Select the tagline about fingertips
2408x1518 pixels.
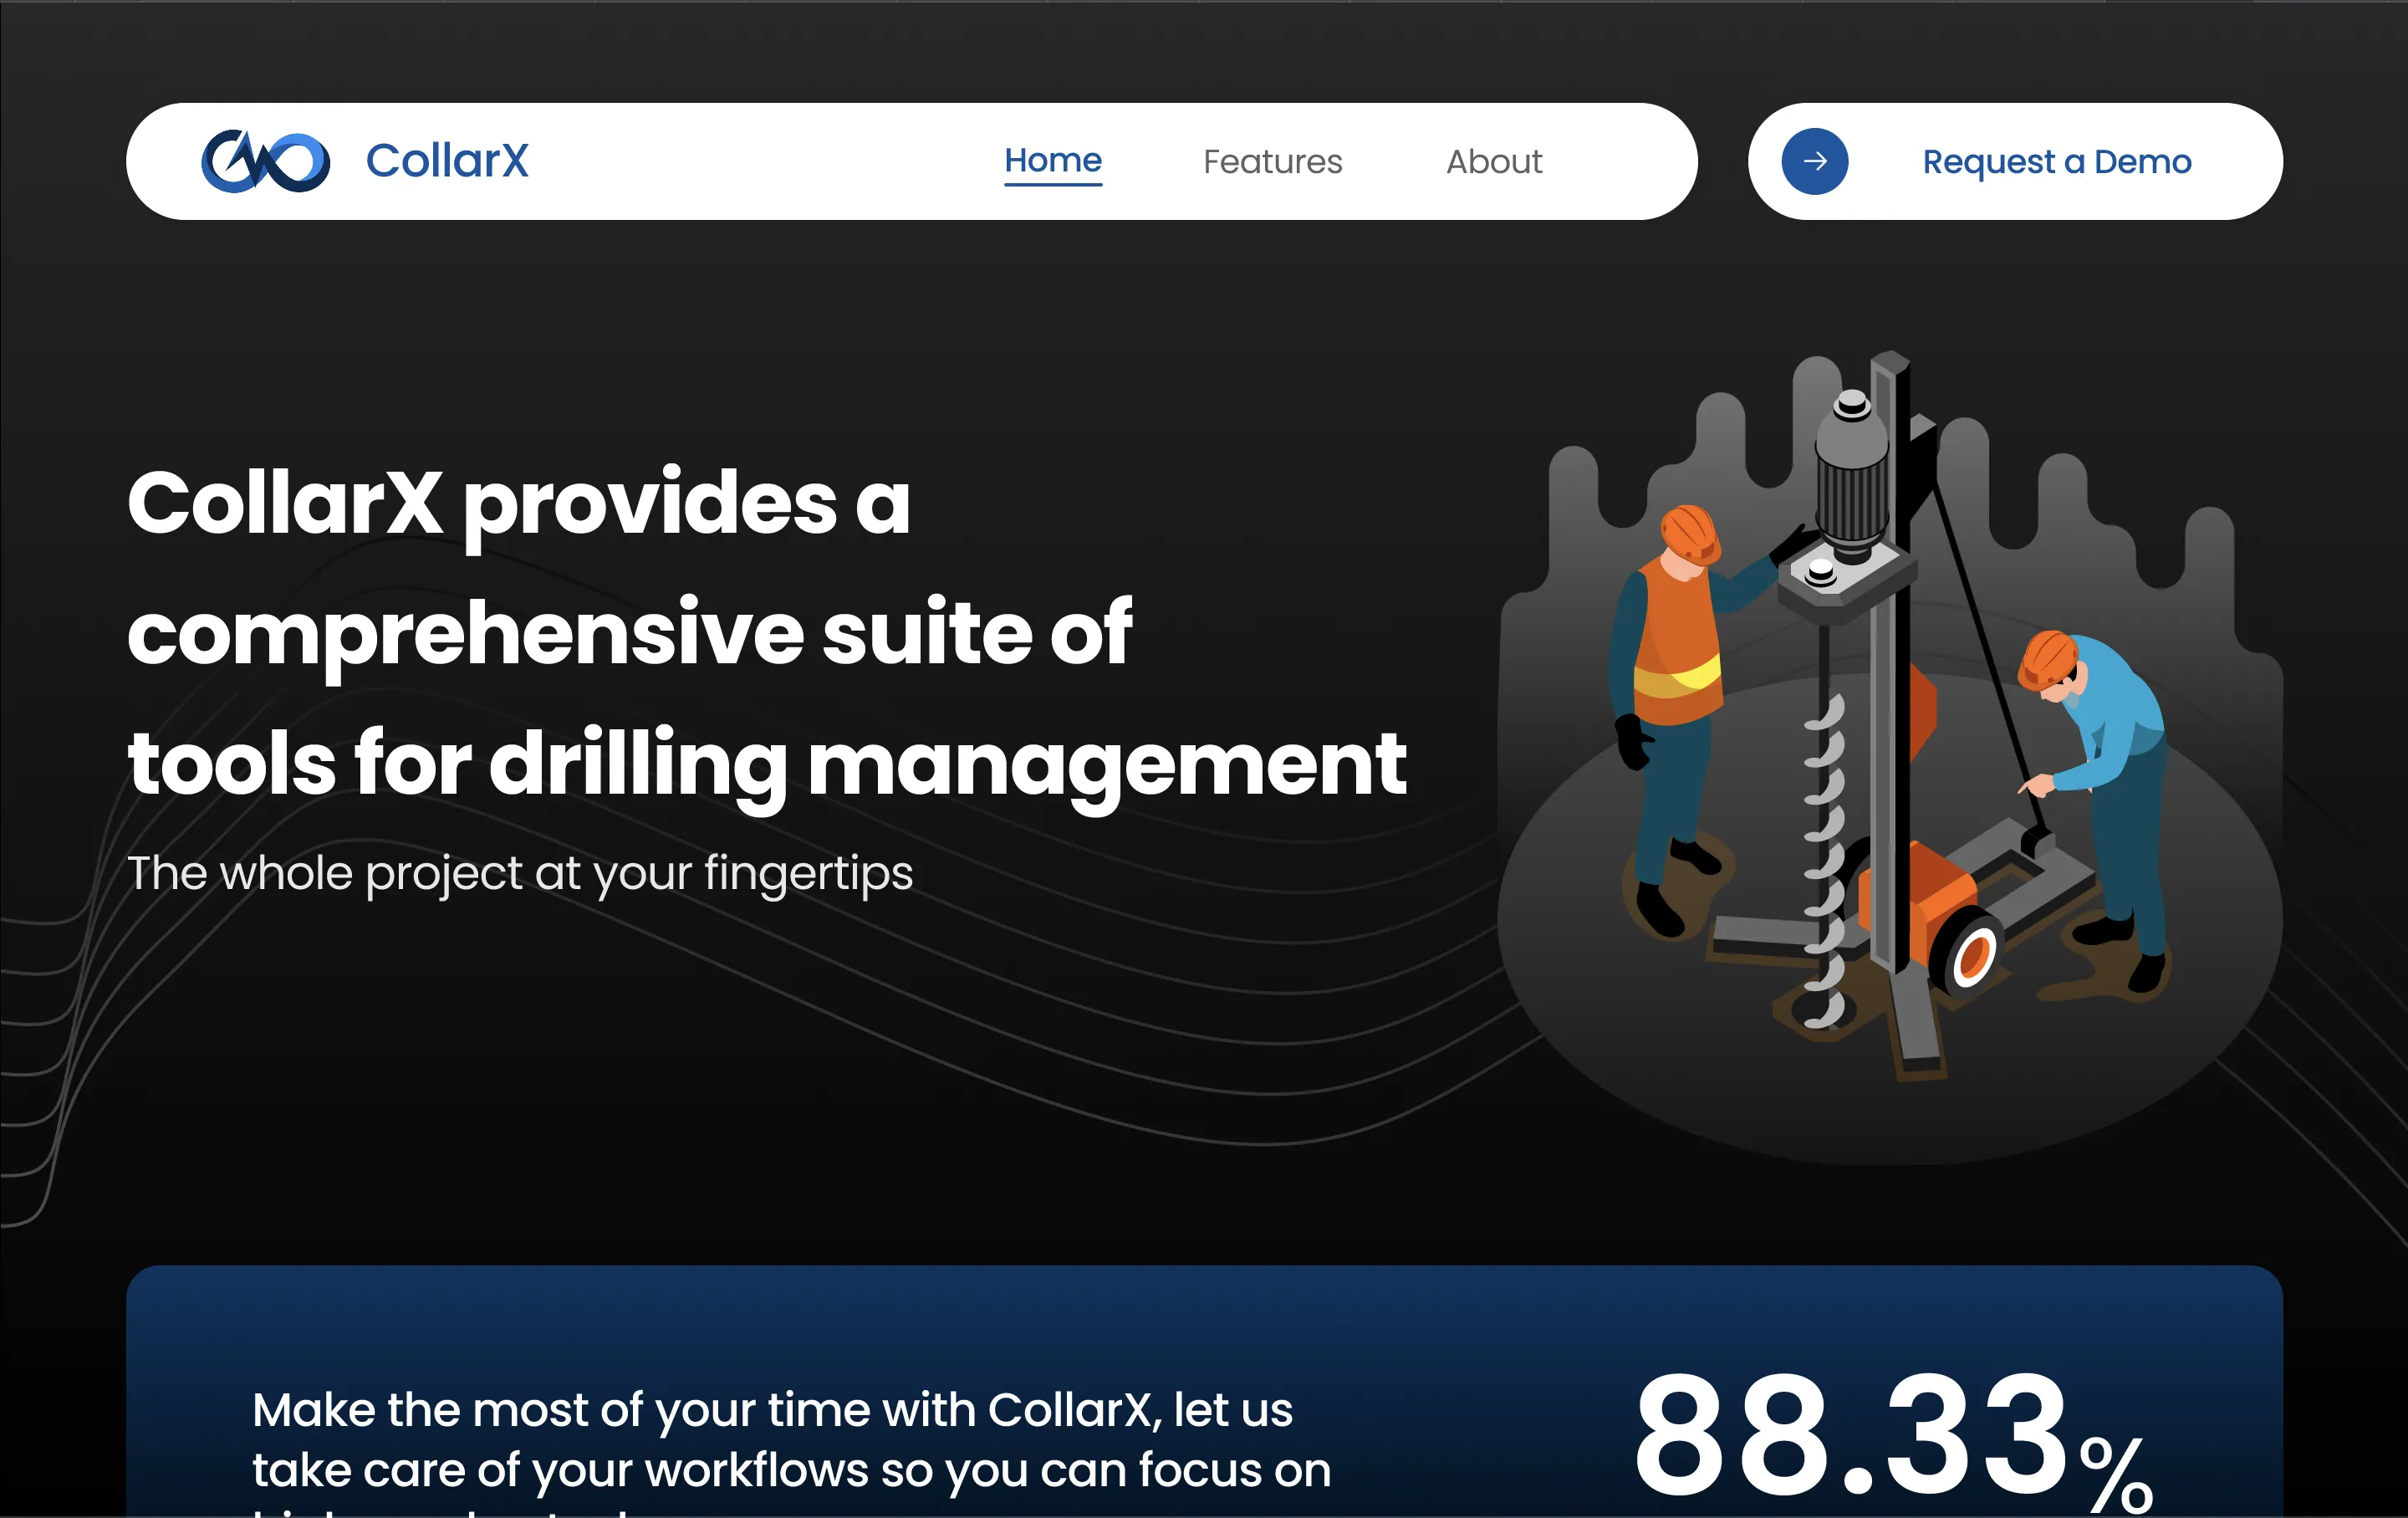coord(520,872)
